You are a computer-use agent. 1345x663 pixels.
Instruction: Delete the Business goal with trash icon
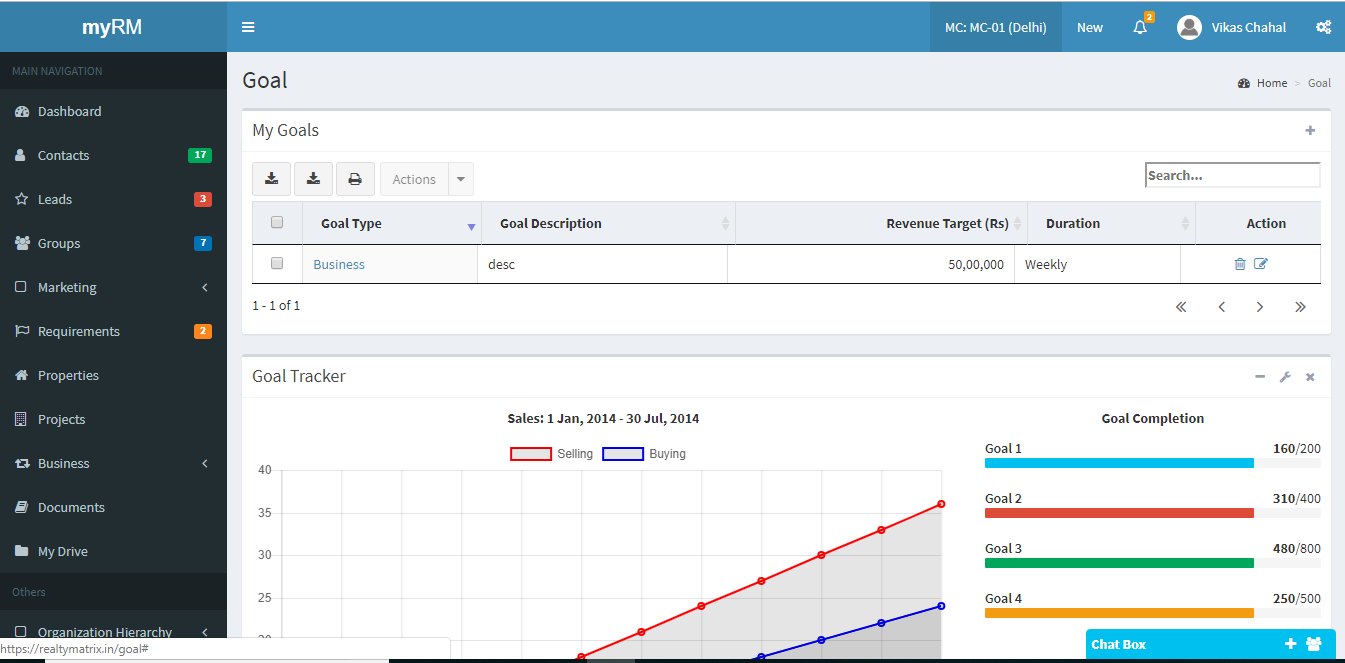pyautogui.click(x=1240, y=264)
